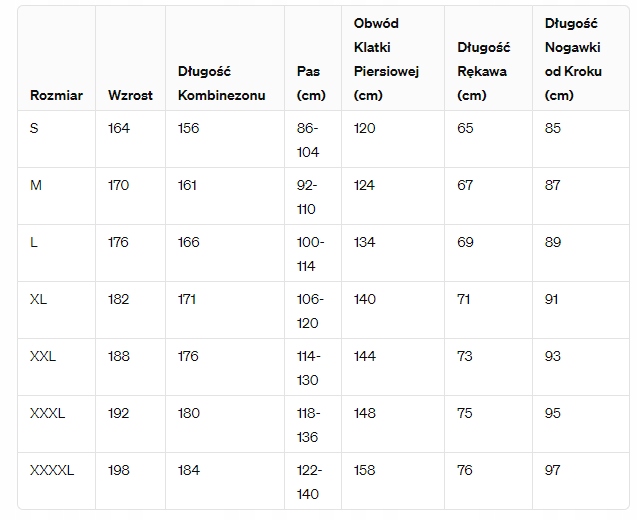This screenshot has width=638, height=520.
Task: Select height value 170 for size M
Action: coord(119,185)
